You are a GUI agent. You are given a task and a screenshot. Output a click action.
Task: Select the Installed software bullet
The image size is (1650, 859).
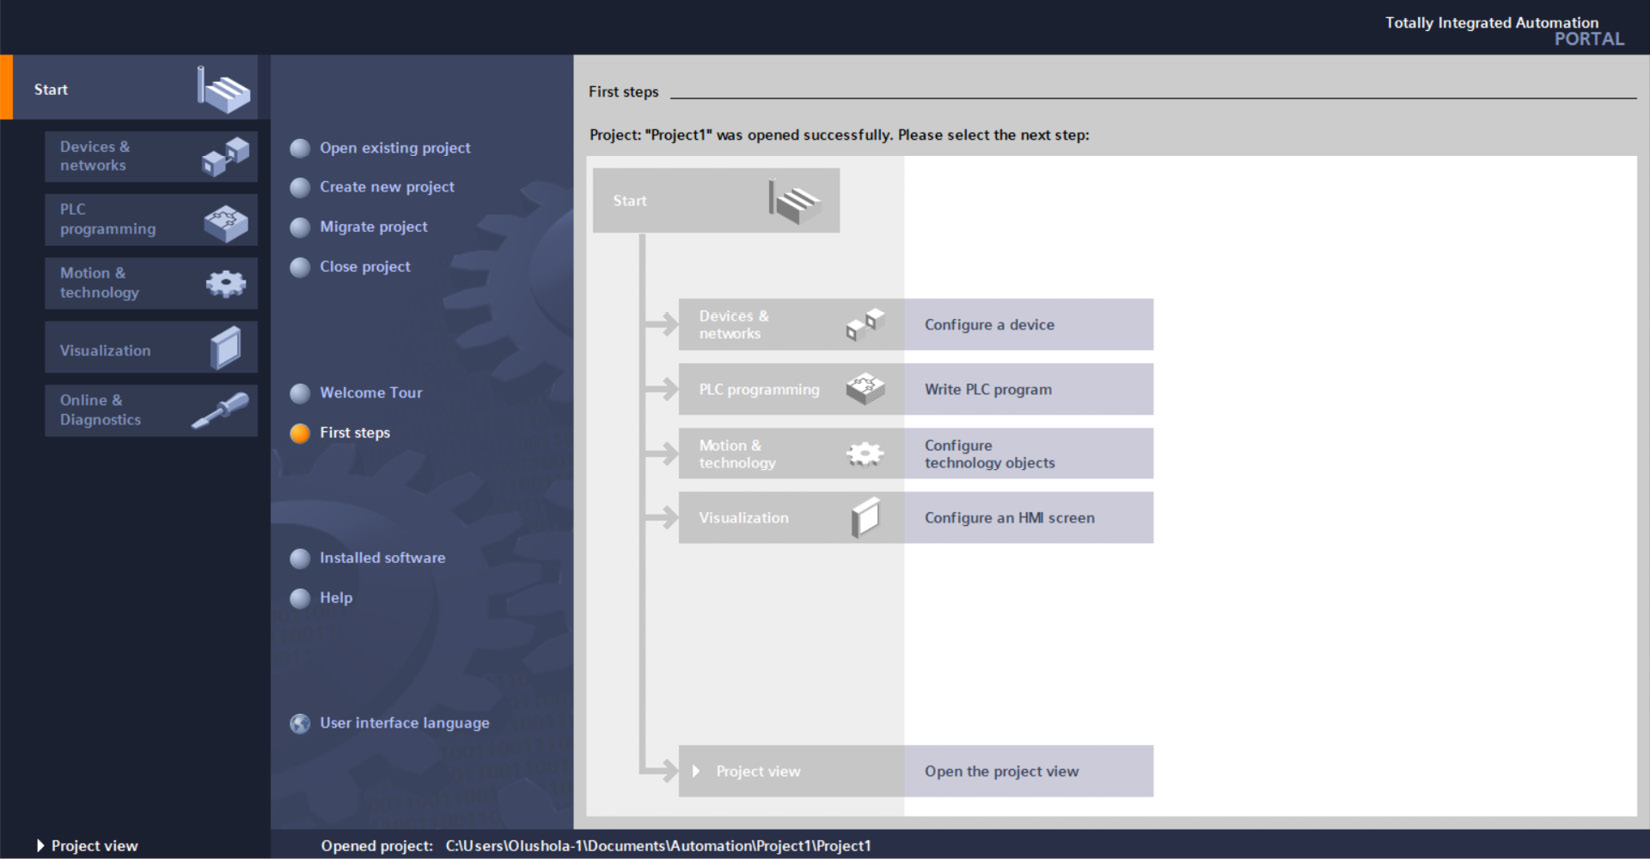300,558
